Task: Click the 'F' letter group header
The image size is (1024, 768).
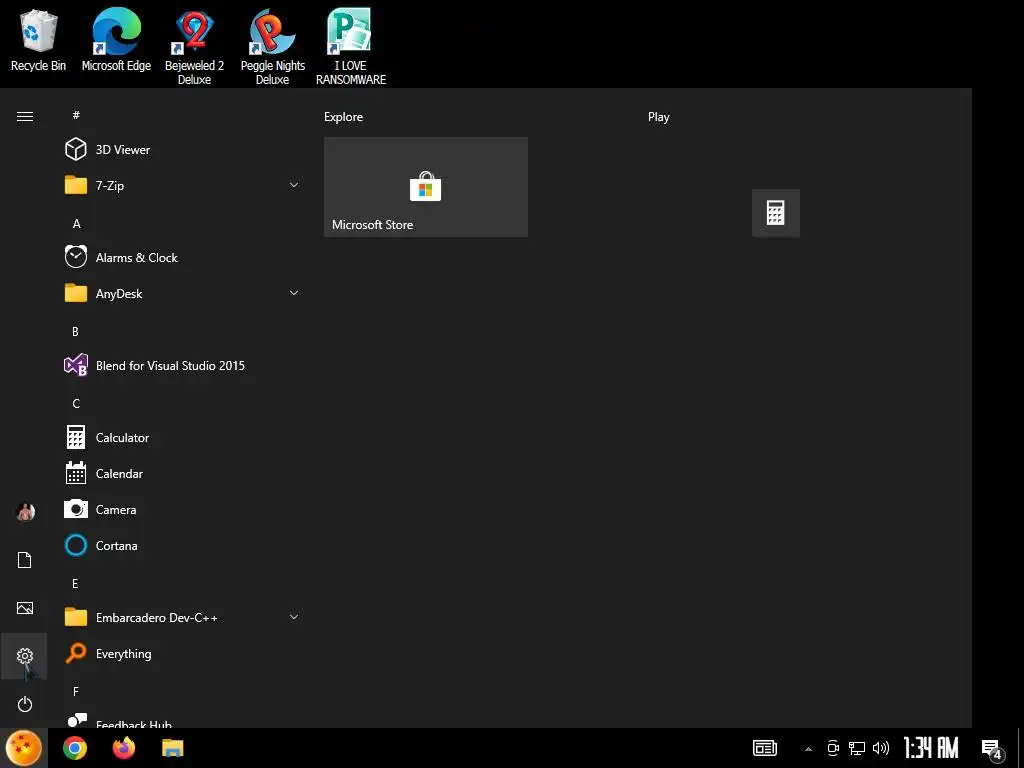Action: tap(76, 692)
